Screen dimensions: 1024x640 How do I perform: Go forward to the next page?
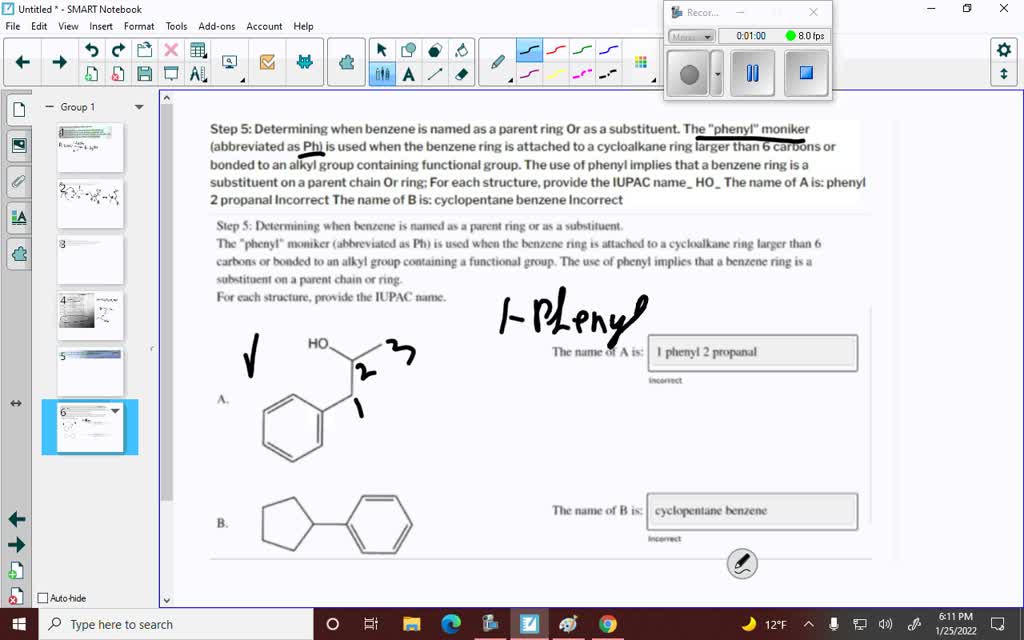click(x=59, y=61)
